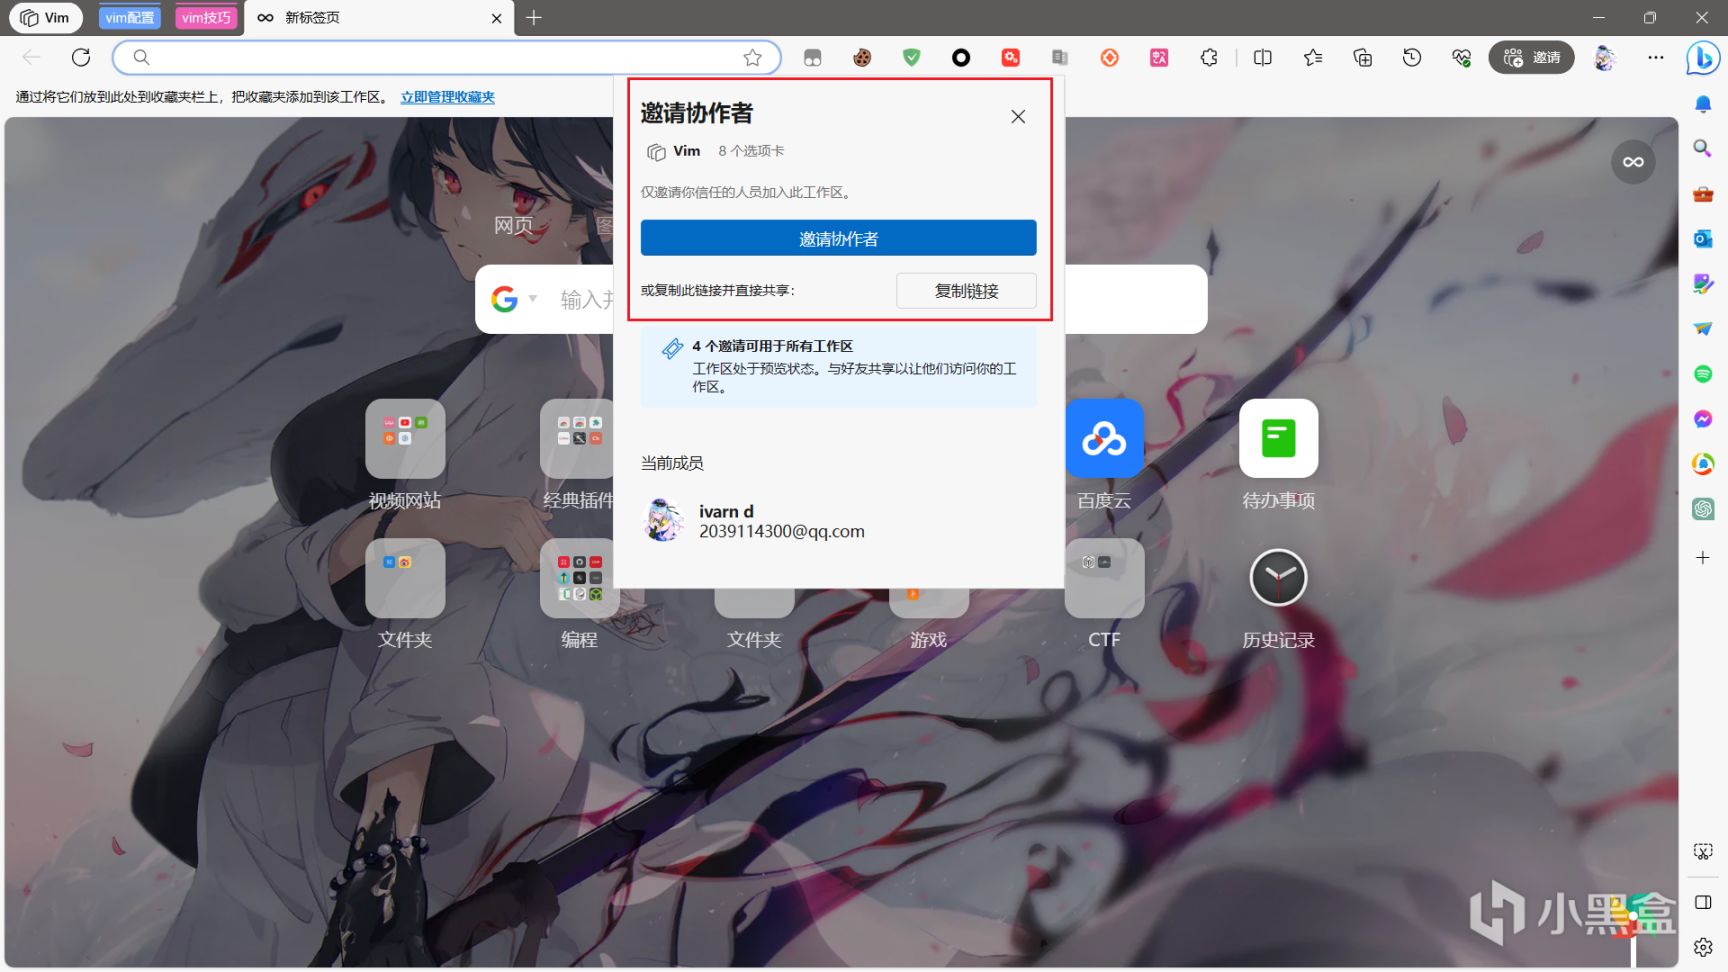The height and width of the screenshot is (972, 1728).
Task: Focus the browser address bar
Action: pyautogui.click(x=445, y=58)
